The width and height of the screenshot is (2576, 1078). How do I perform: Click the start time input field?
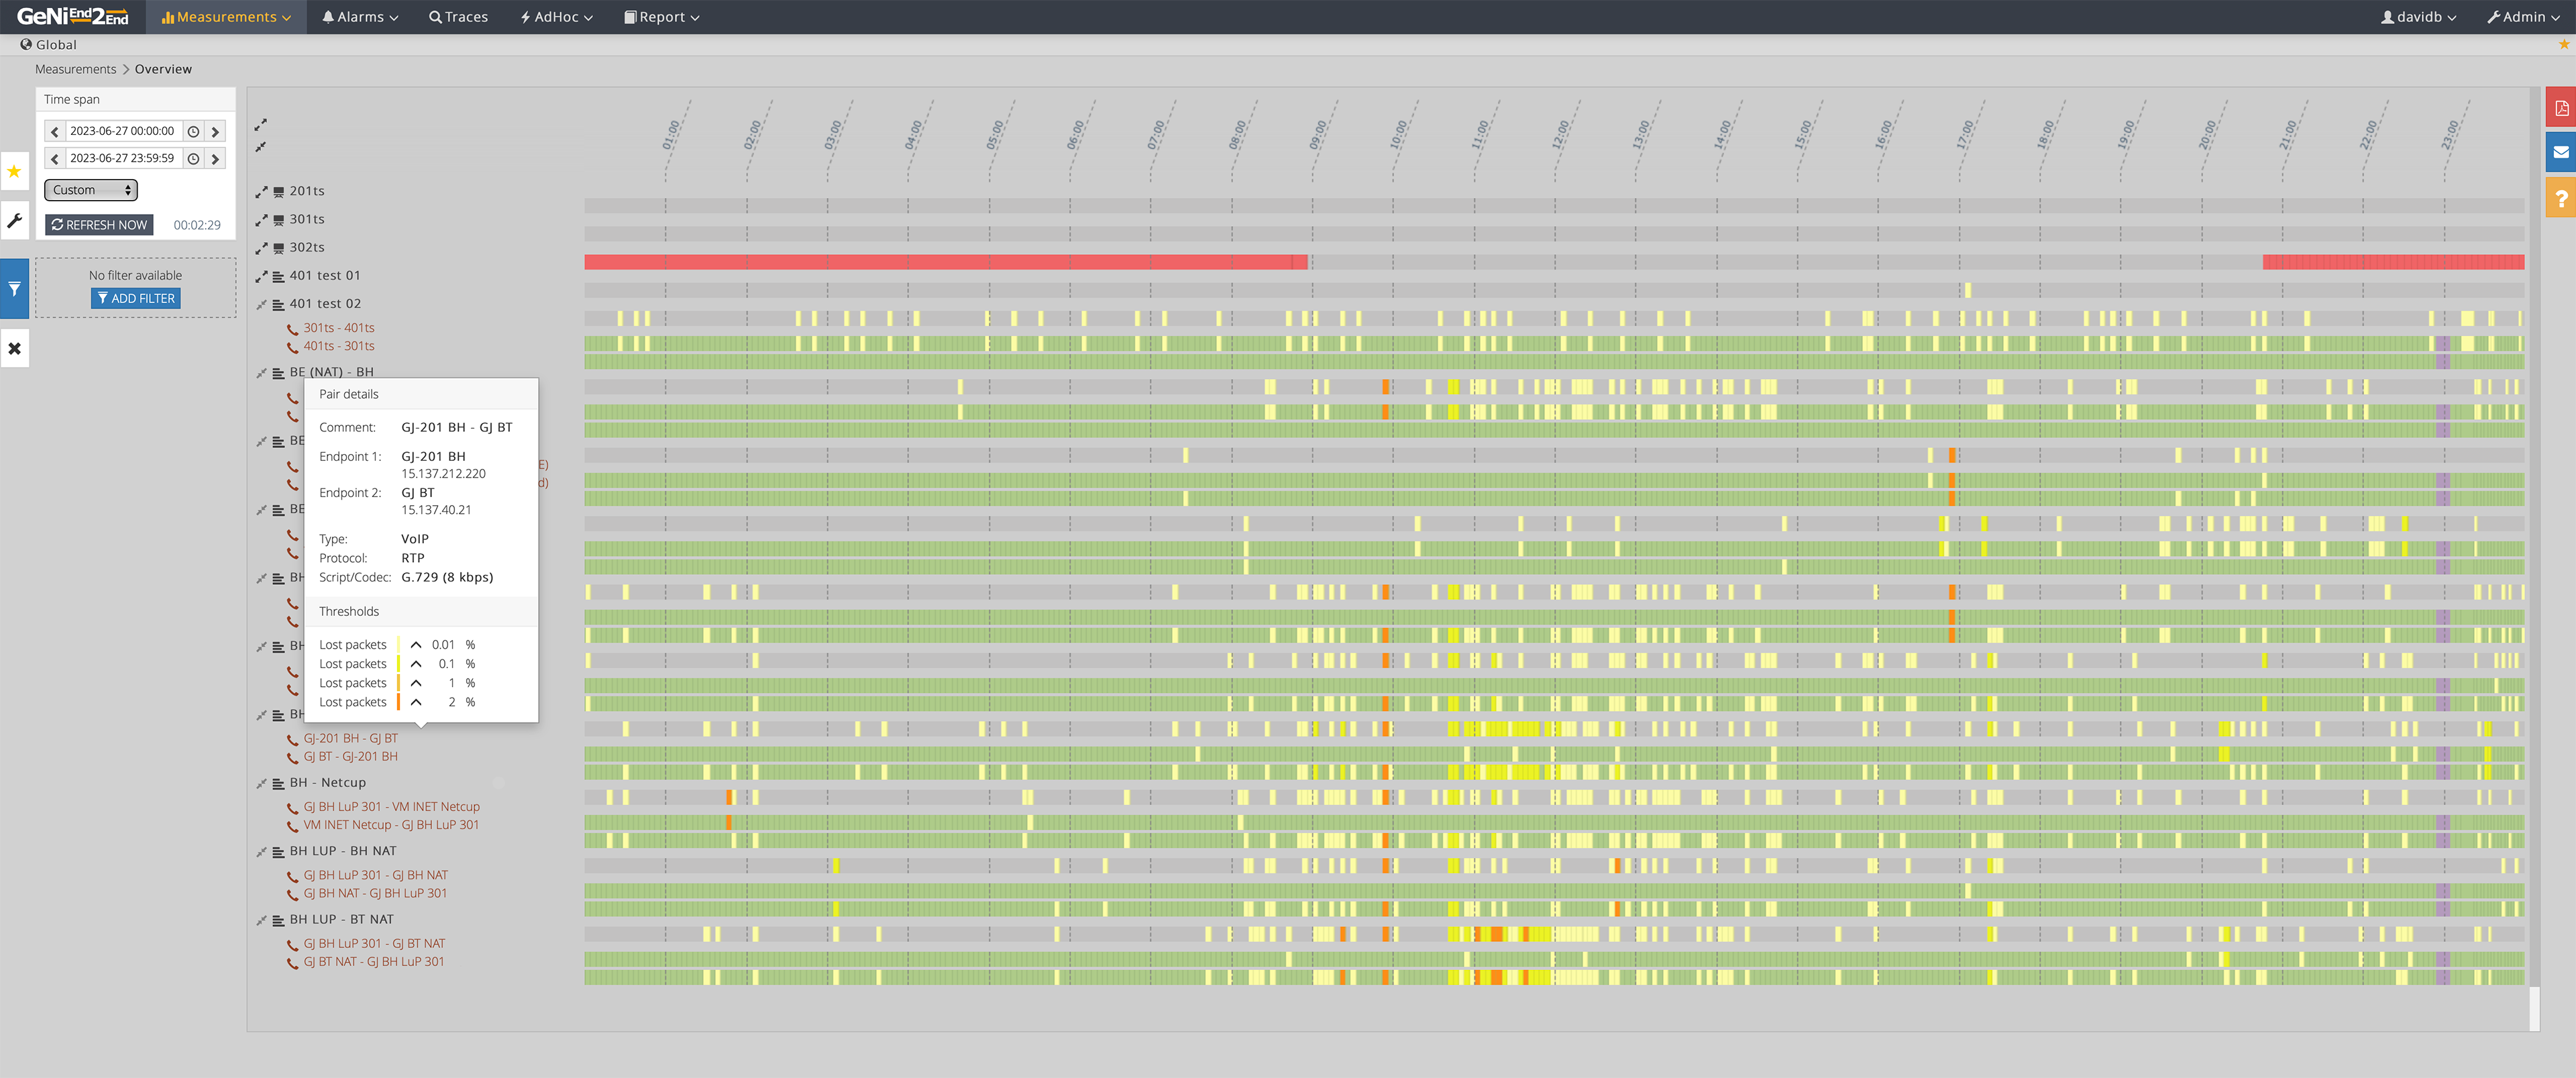123,131
